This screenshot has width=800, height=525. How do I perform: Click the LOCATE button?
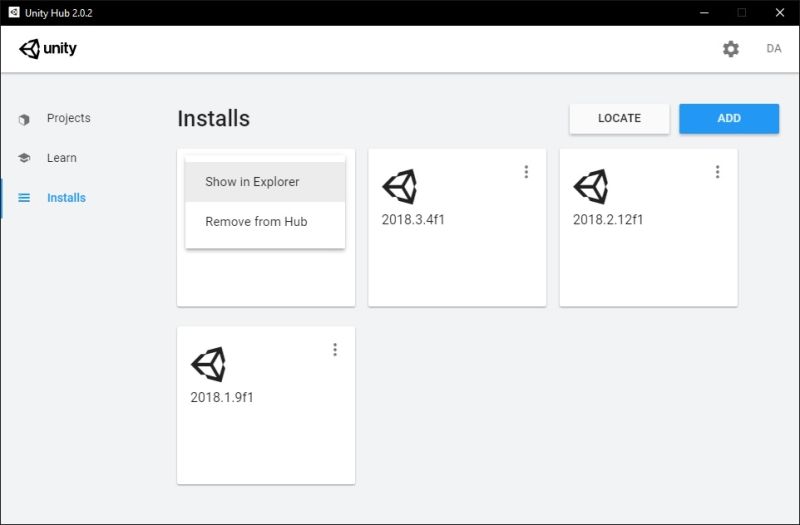coord(619,118)
